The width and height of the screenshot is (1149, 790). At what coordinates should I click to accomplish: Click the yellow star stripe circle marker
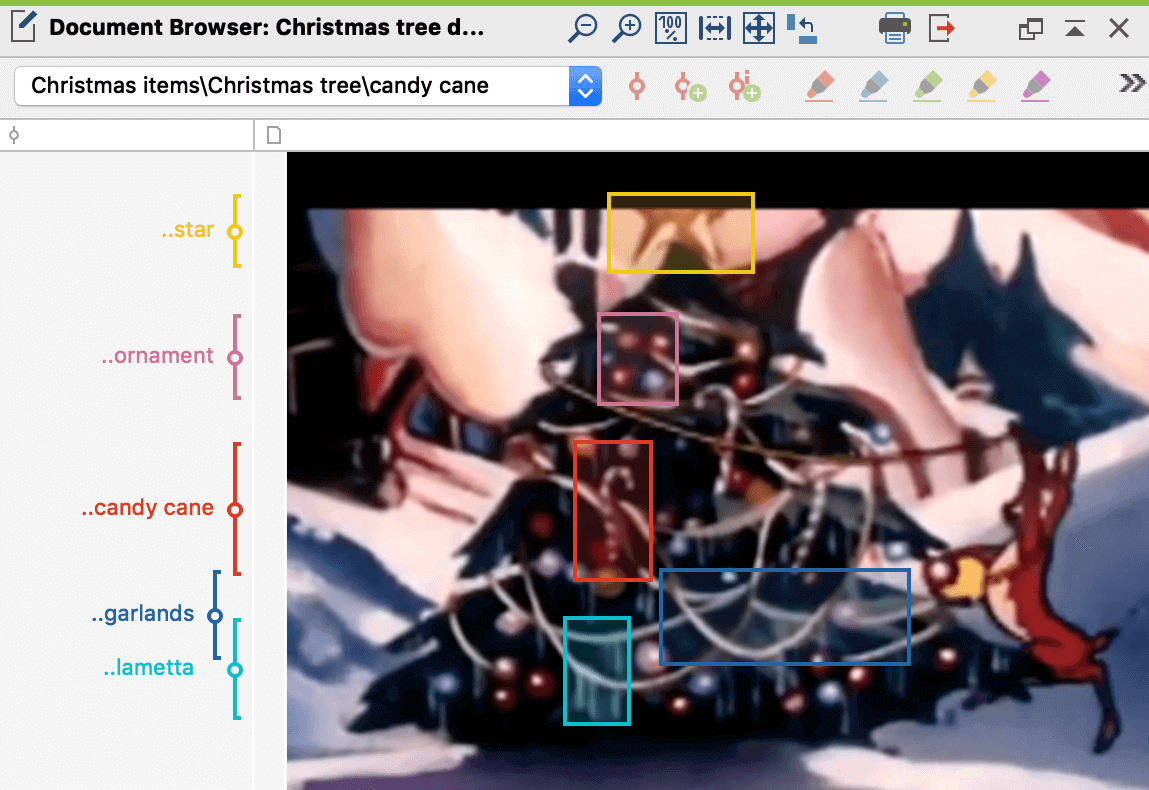[x=234, y=232]
